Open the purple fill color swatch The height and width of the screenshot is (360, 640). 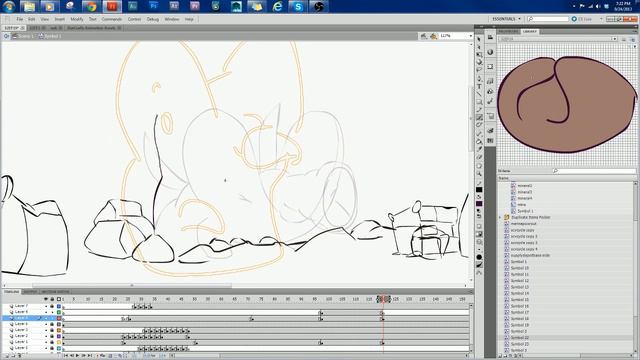479,204
